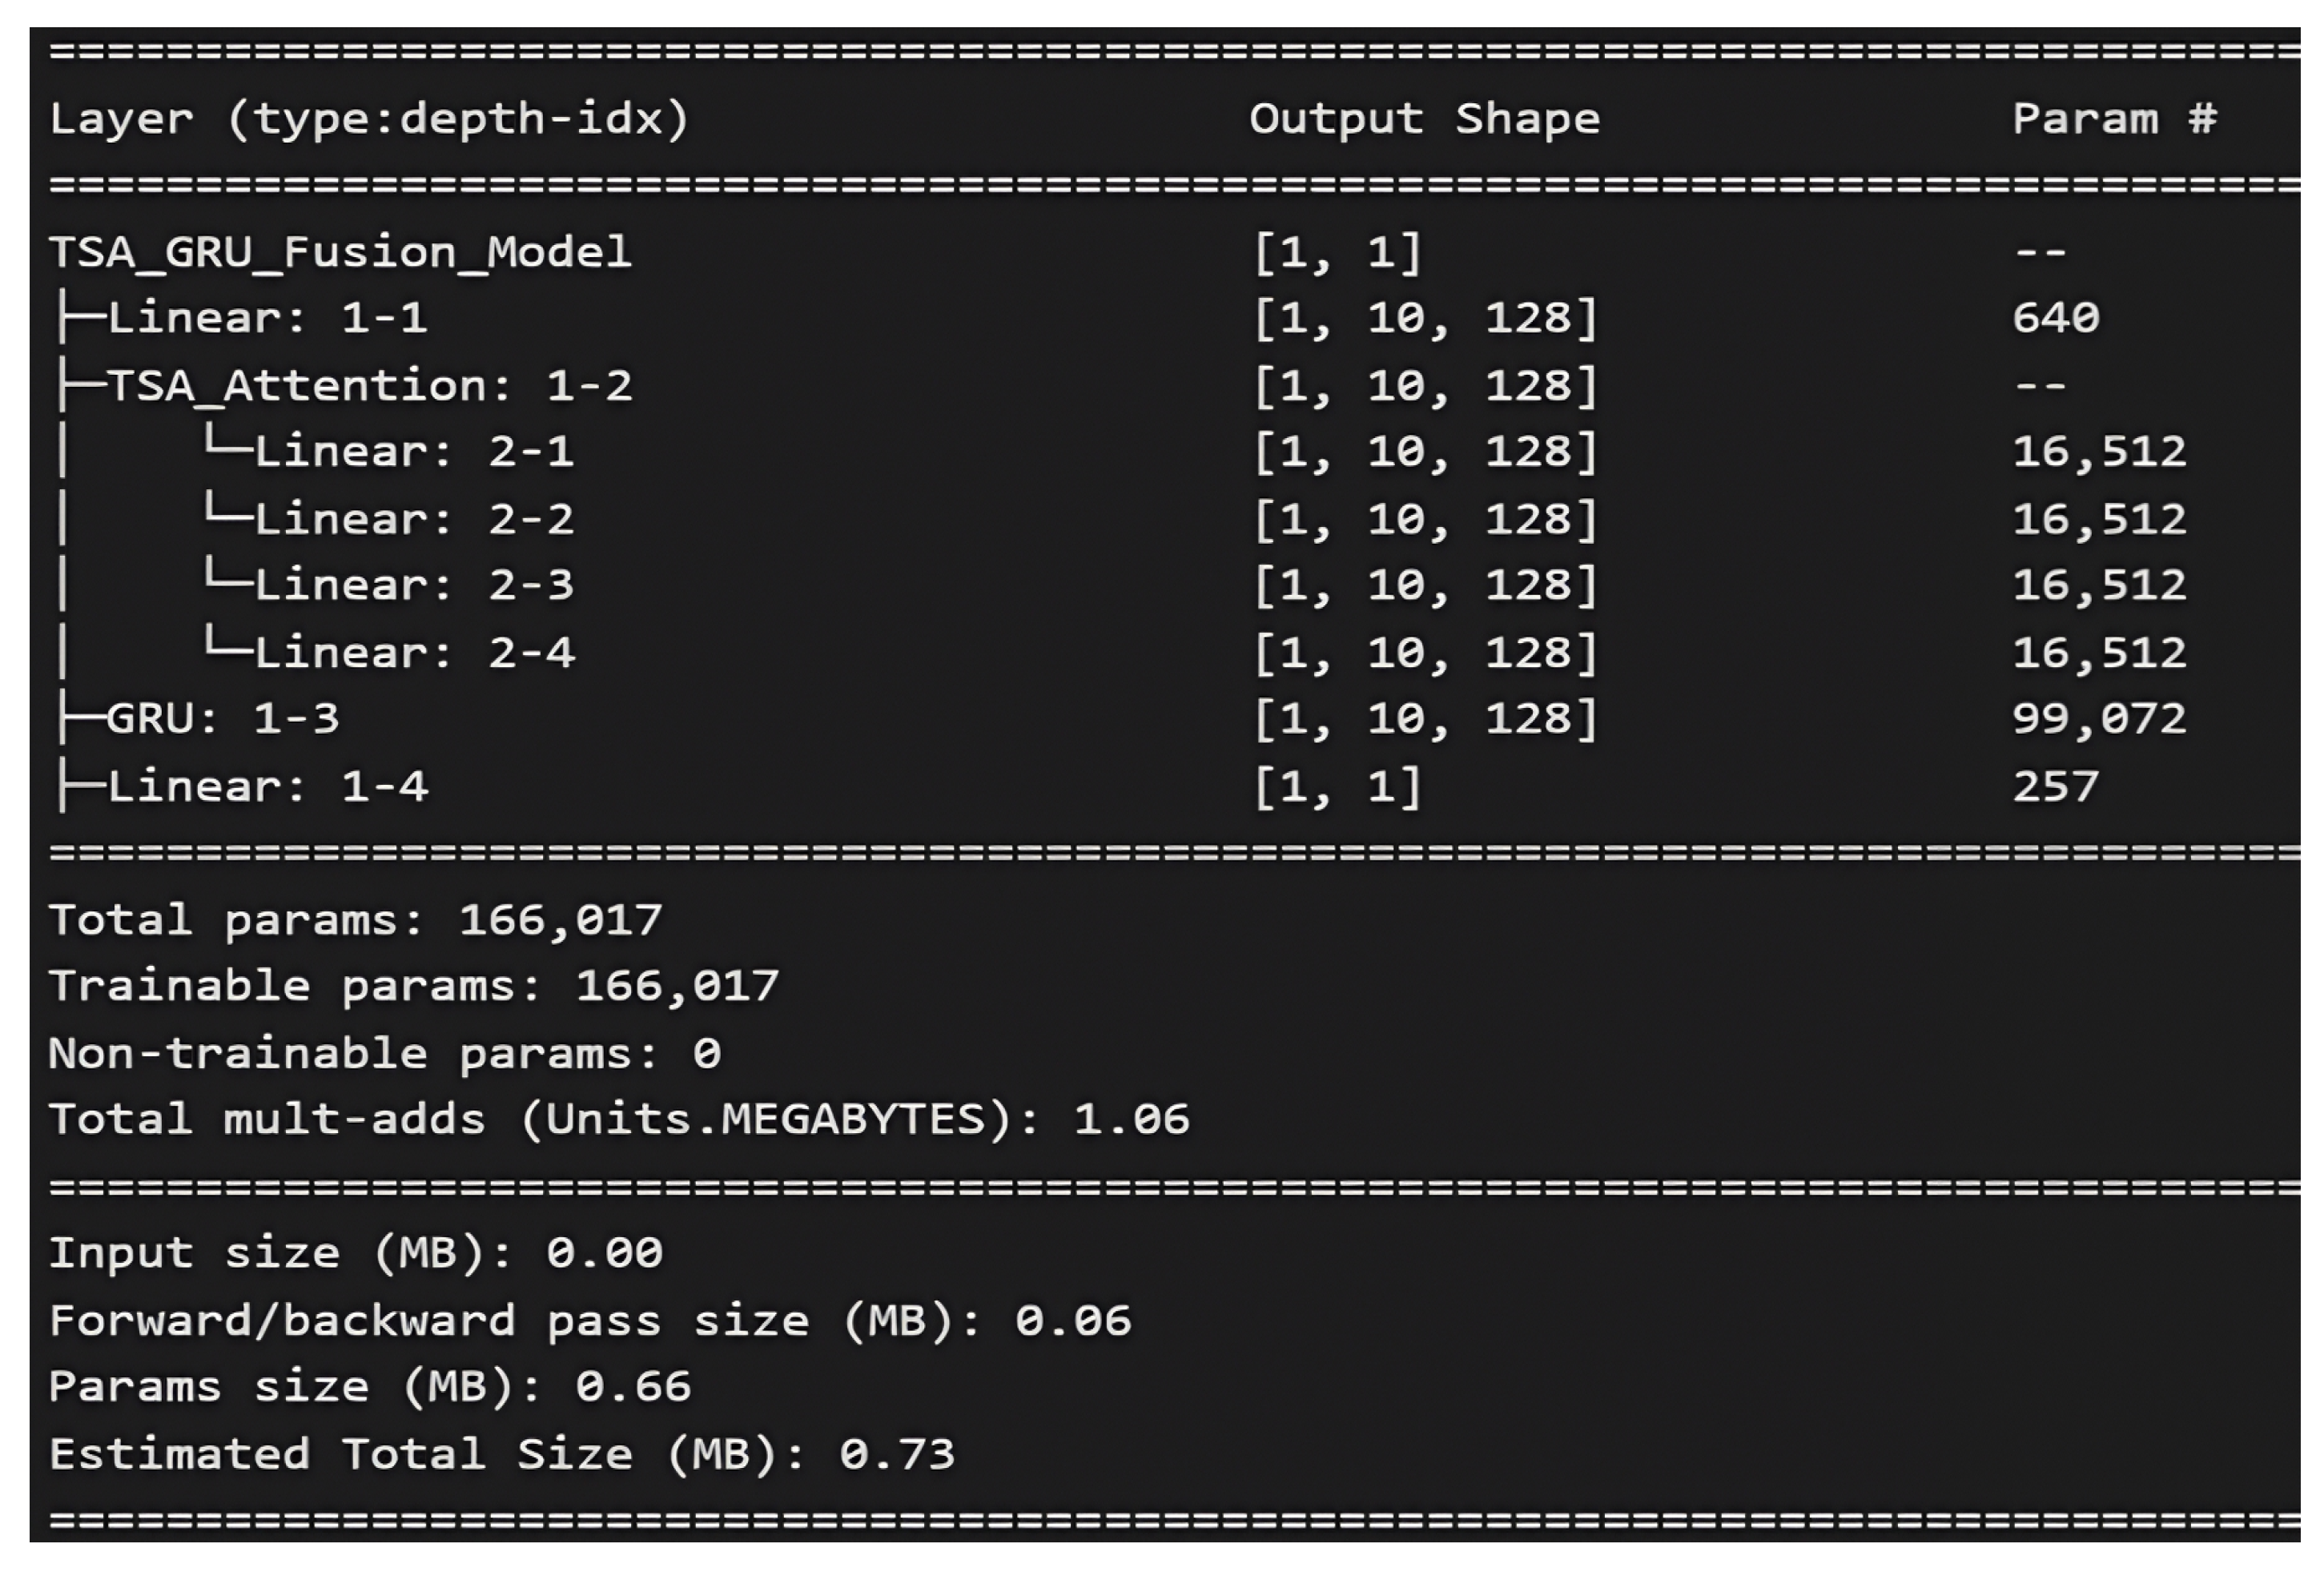
Task: Click the "Params size (MB): 0.66" line
Action: [369, 1388]
